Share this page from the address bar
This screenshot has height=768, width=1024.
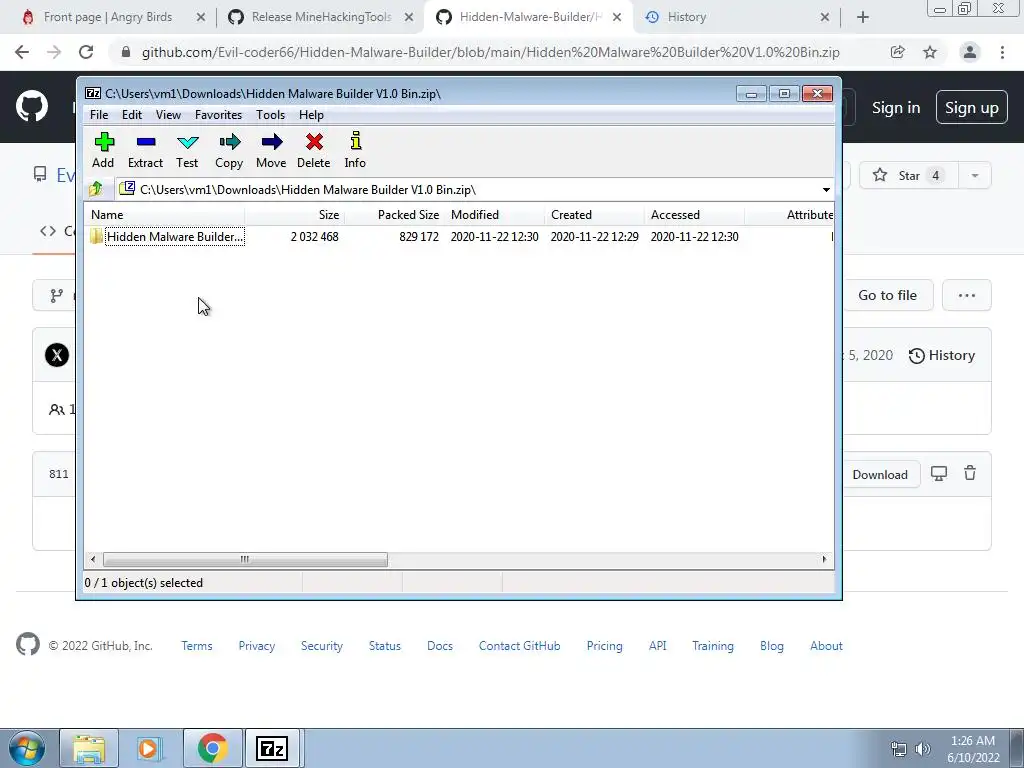[x=898, y=52]
